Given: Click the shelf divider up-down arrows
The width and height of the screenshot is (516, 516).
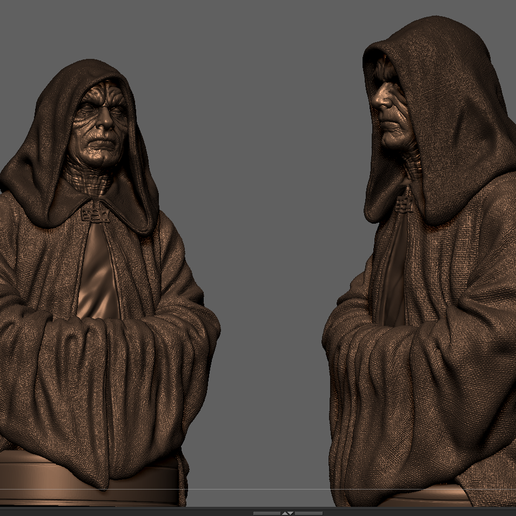Looking at the screenshot, I should (288, 513).
